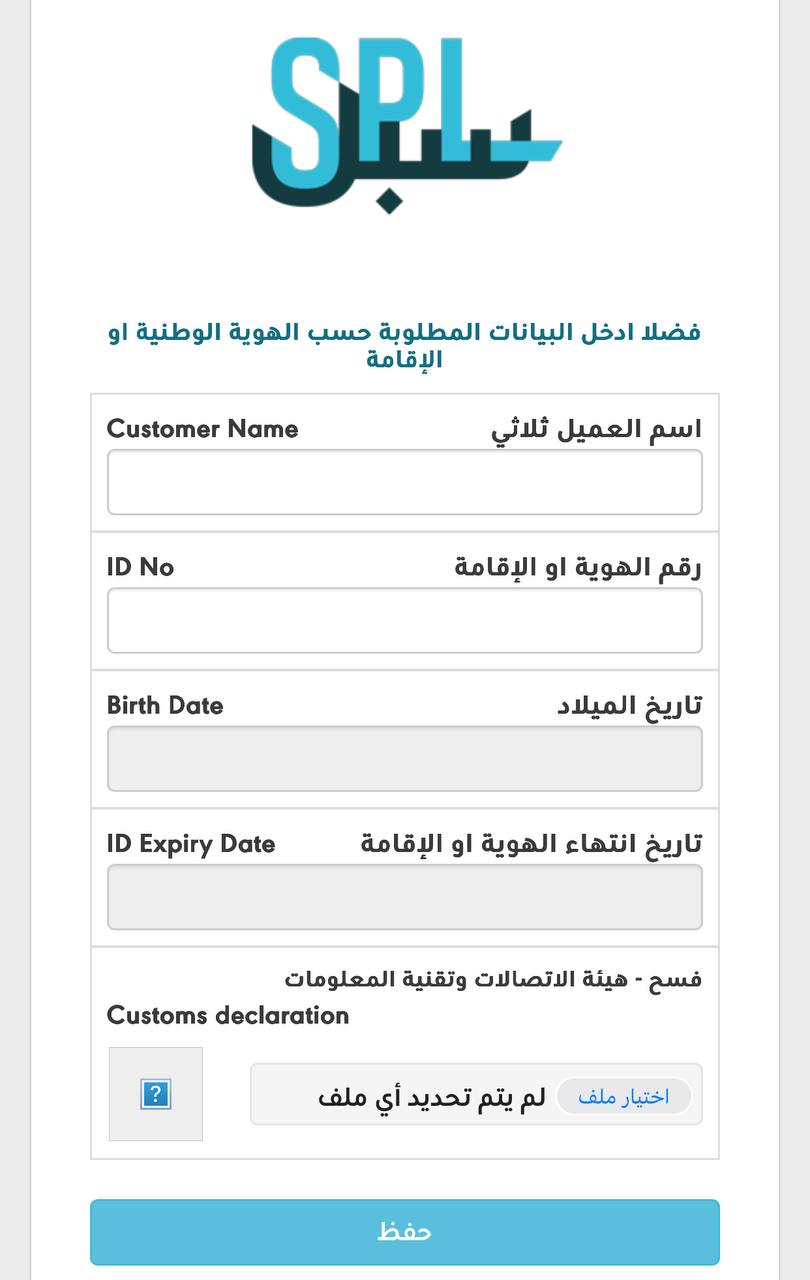Click the English "Customer Name" label
This screenshot has height=1280, width=810.
pos(202,429)
